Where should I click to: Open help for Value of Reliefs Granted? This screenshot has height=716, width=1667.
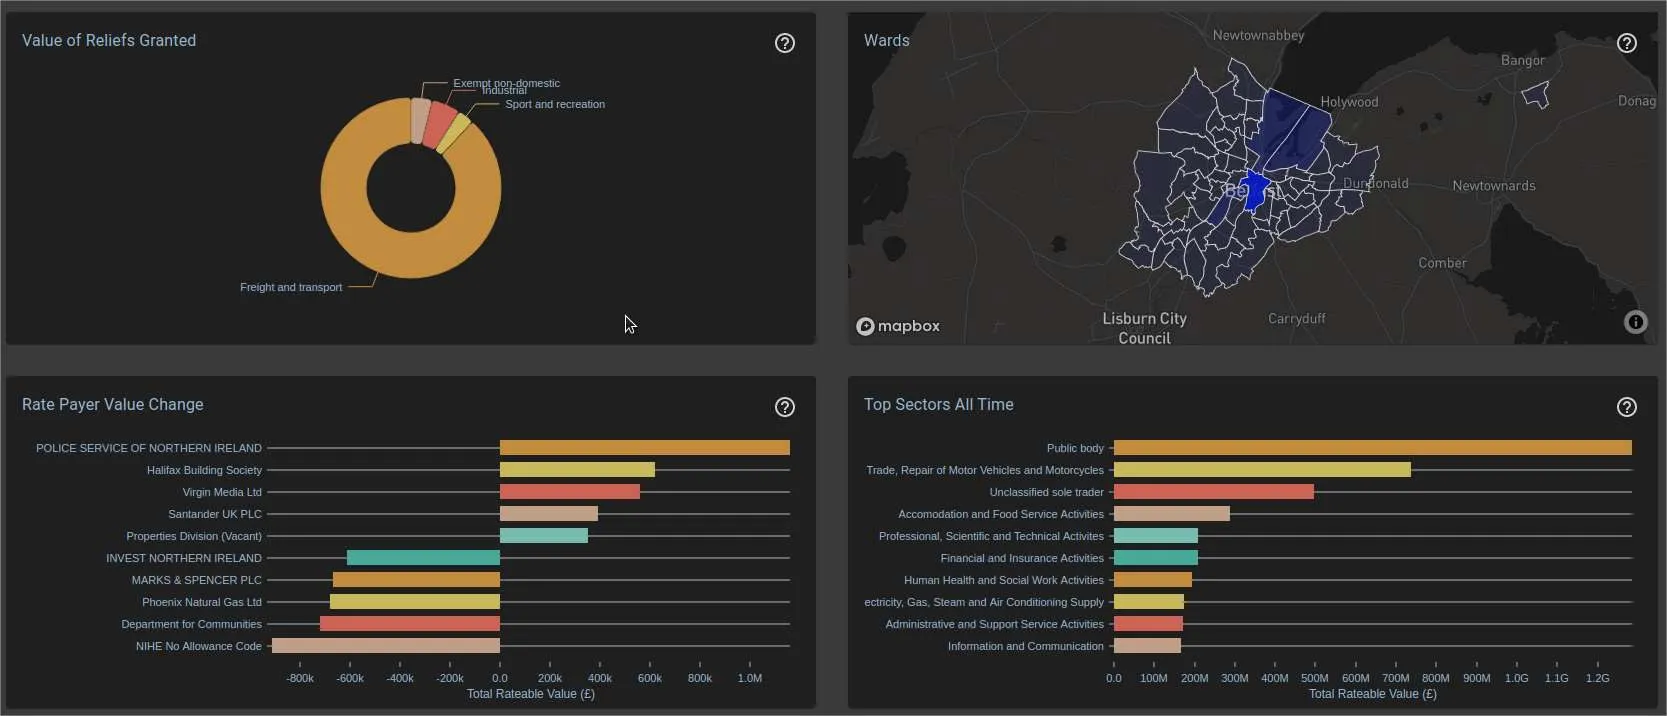[785, 43]
